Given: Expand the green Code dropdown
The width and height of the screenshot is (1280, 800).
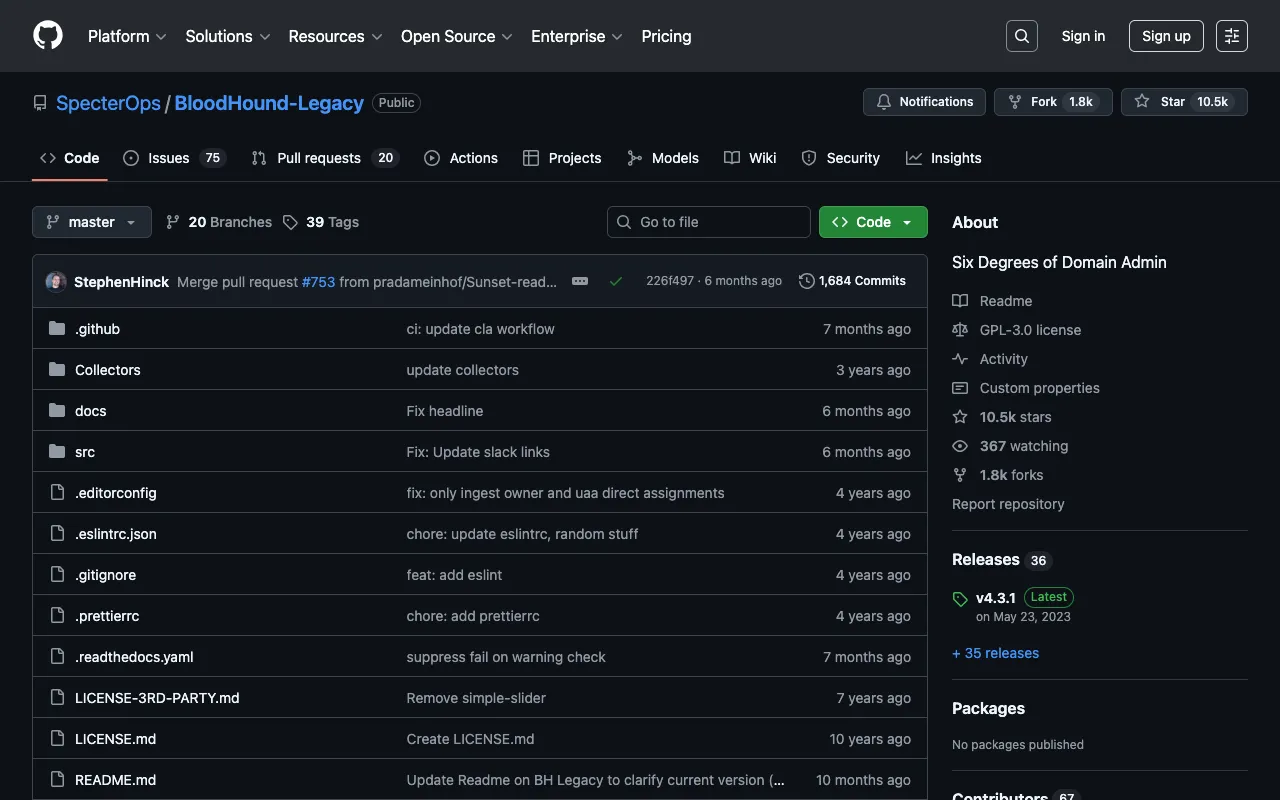Looking at the screenshot, I should [872, 221].
